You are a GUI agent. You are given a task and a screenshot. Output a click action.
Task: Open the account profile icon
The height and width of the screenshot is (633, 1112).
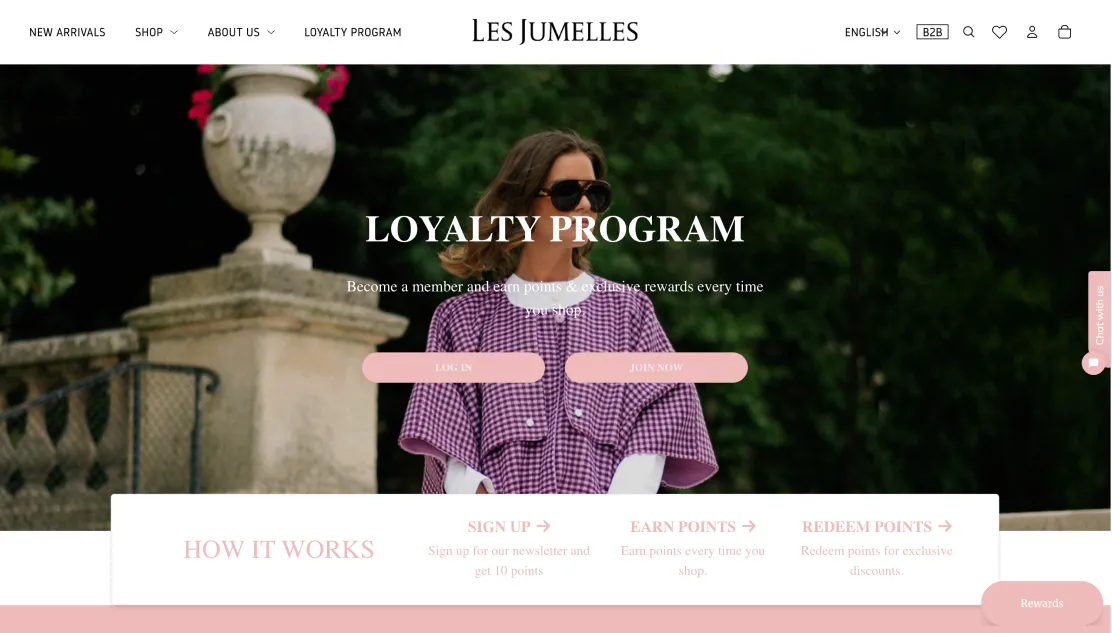point(1032,32)
